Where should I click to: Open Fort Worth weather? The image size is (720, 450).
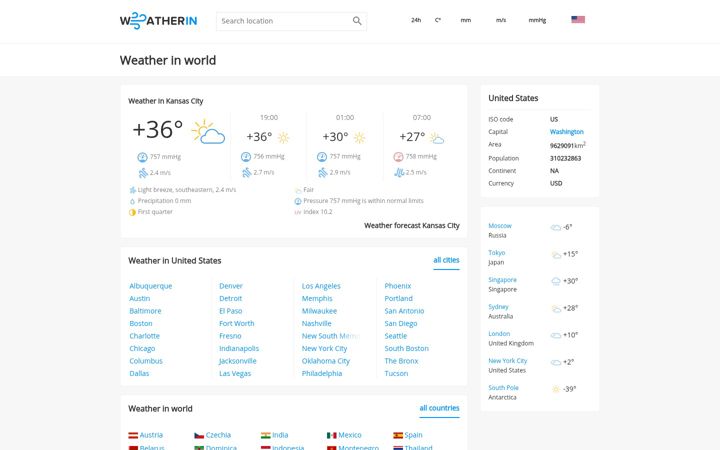tap(236, 324)
